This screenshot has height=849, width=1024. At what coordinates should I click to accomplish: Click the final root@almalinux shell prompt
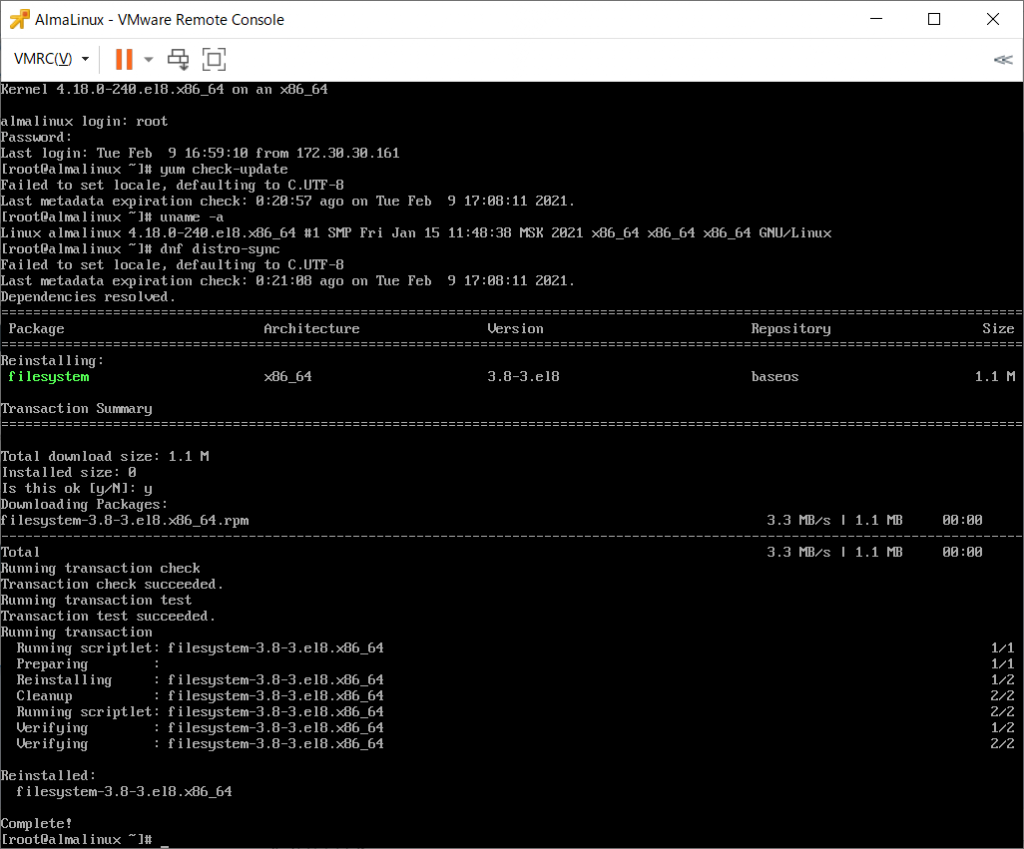coord(76,839)
